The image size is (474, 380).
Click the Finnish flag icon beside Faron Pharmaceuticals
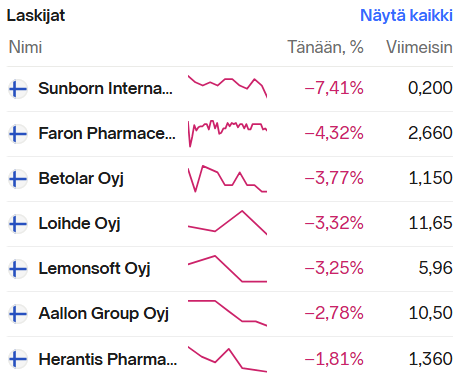(18, 134)
